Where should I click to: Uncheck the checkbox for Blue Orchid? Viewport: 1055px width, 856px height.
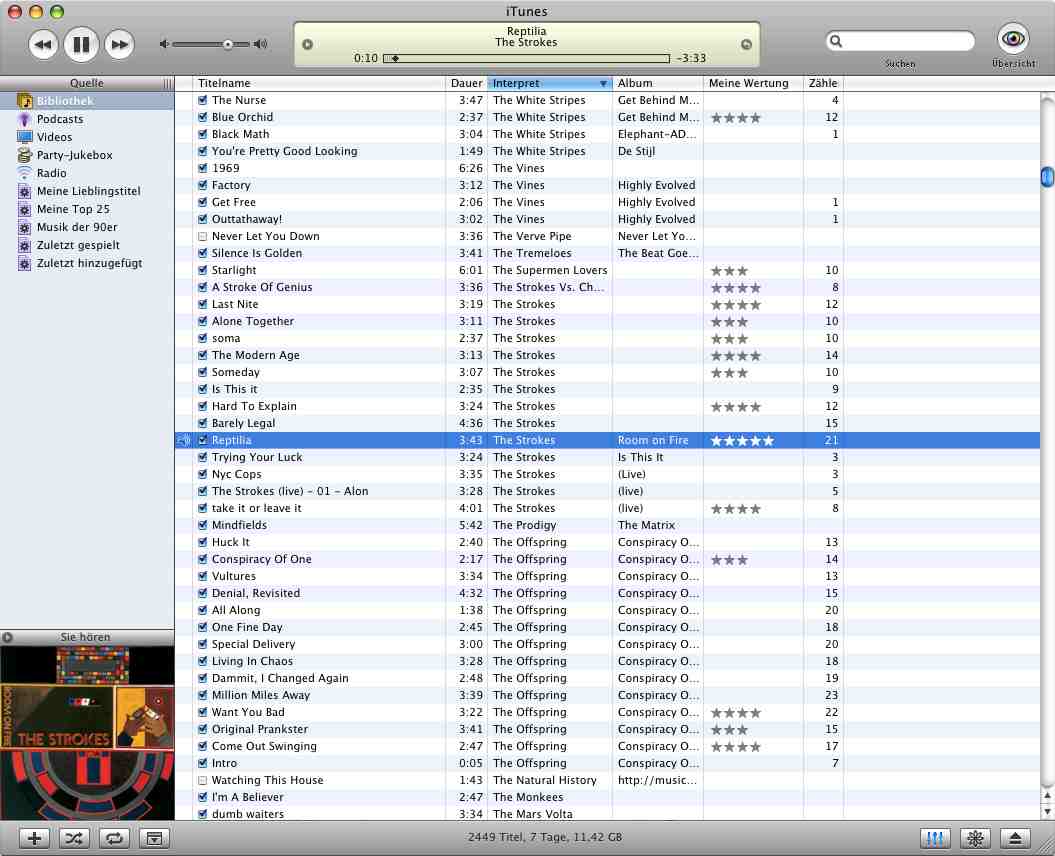tap(203, 117)
